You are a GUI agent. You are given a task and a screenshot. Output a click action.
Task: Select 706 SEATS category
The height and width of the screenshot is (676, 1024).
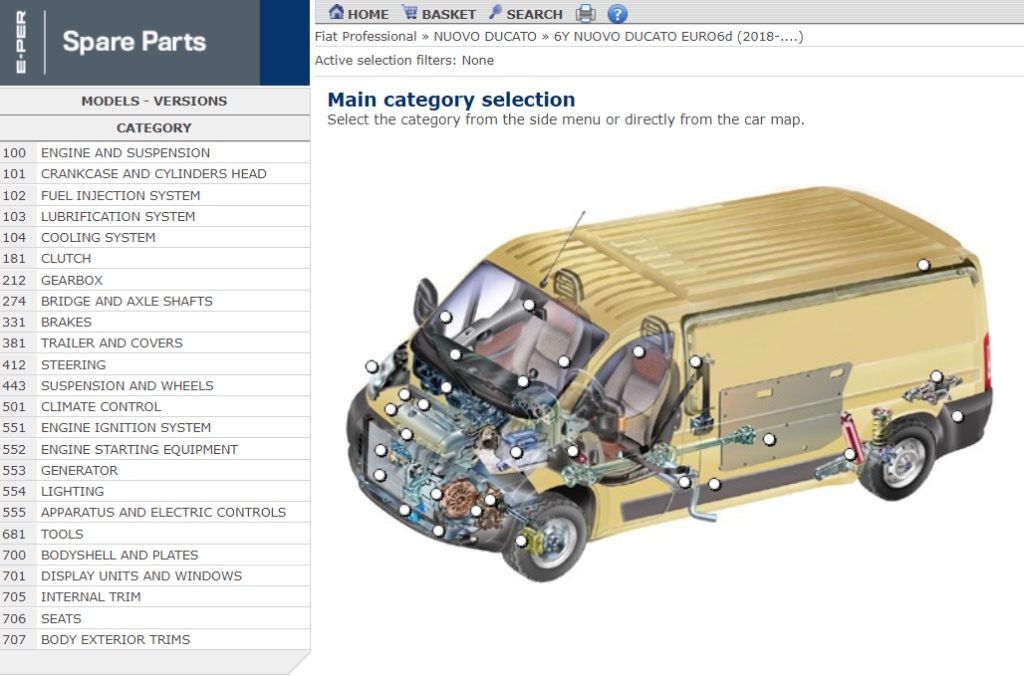155,619
